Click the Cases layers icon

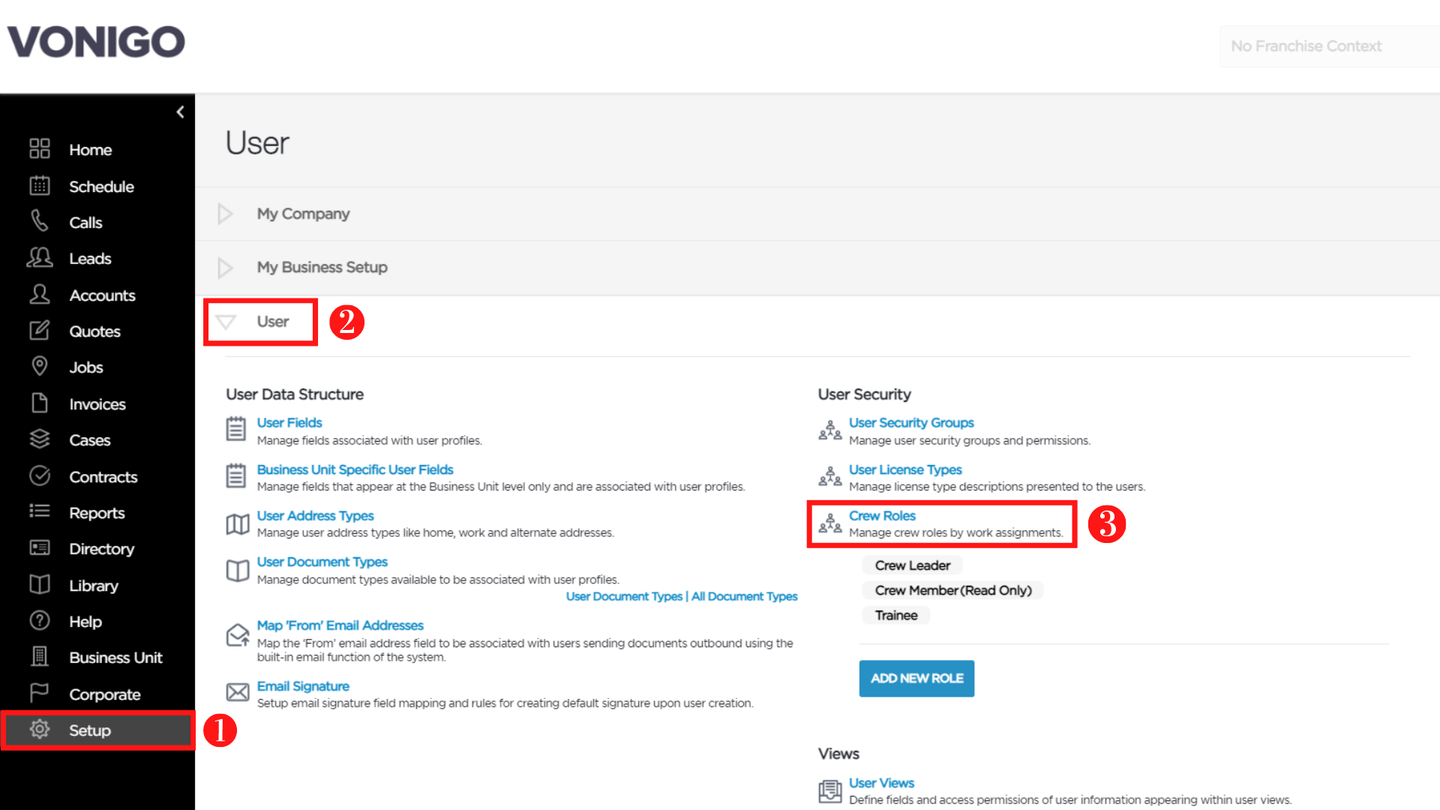coord(39,440)
